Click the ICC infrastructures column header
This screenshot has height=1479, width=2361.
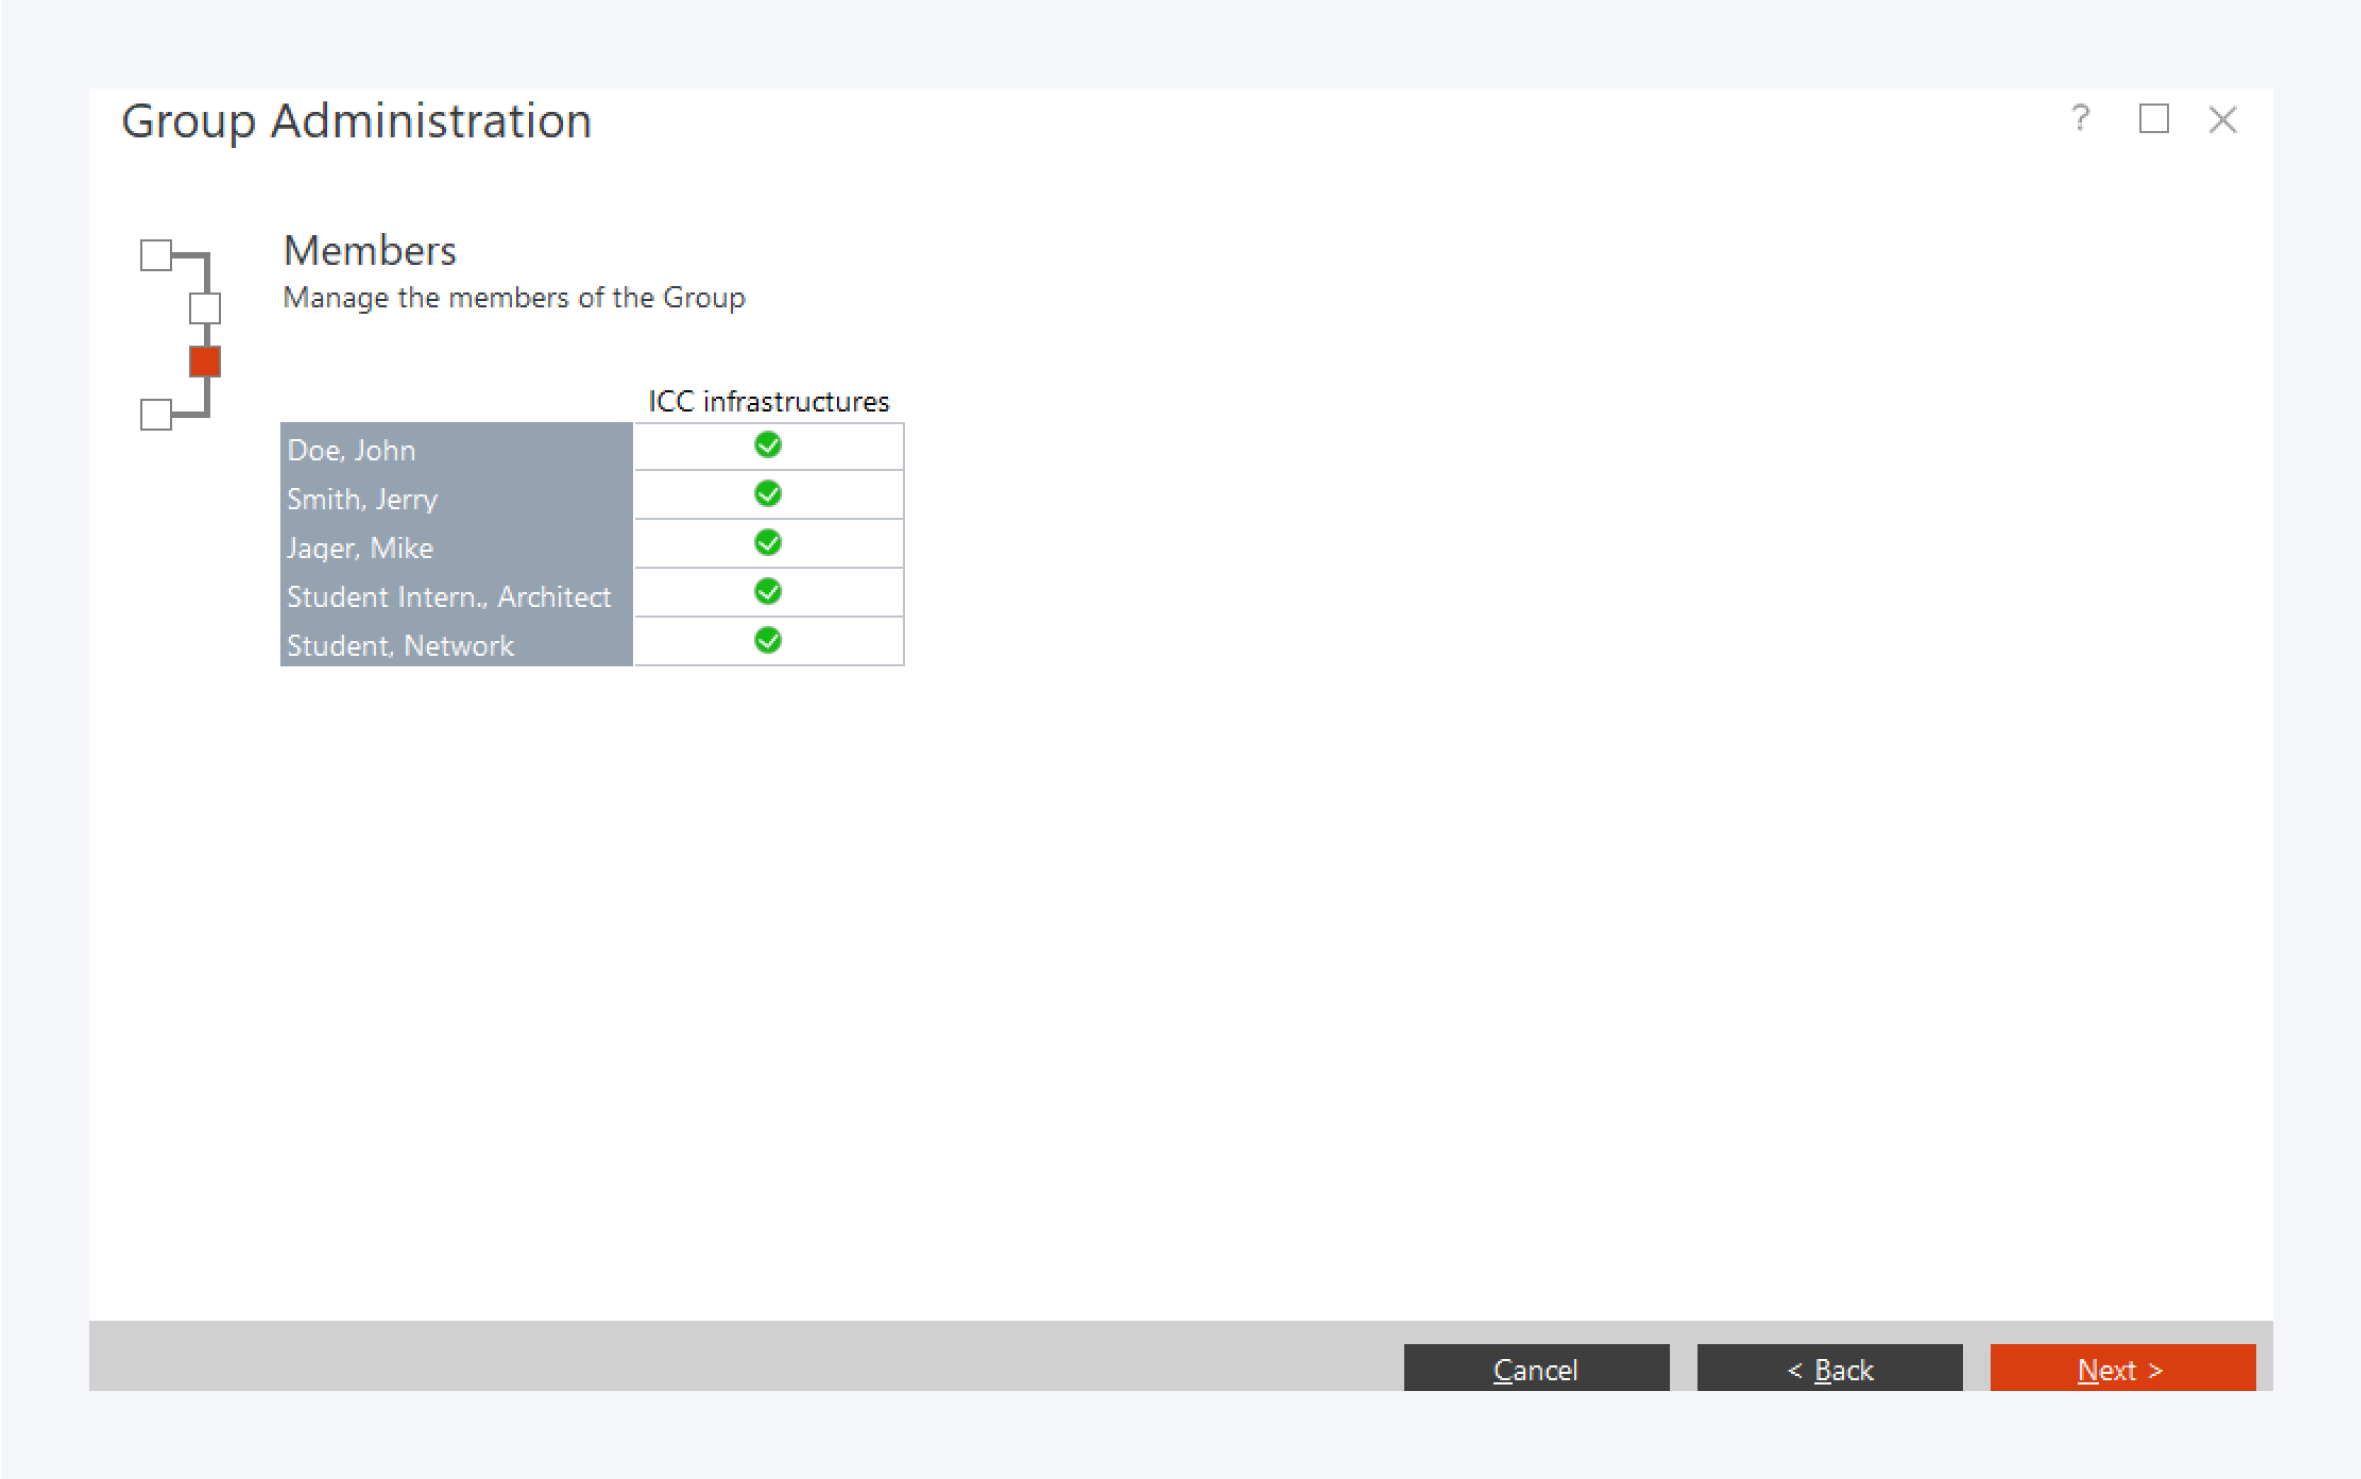click(768, 402)
